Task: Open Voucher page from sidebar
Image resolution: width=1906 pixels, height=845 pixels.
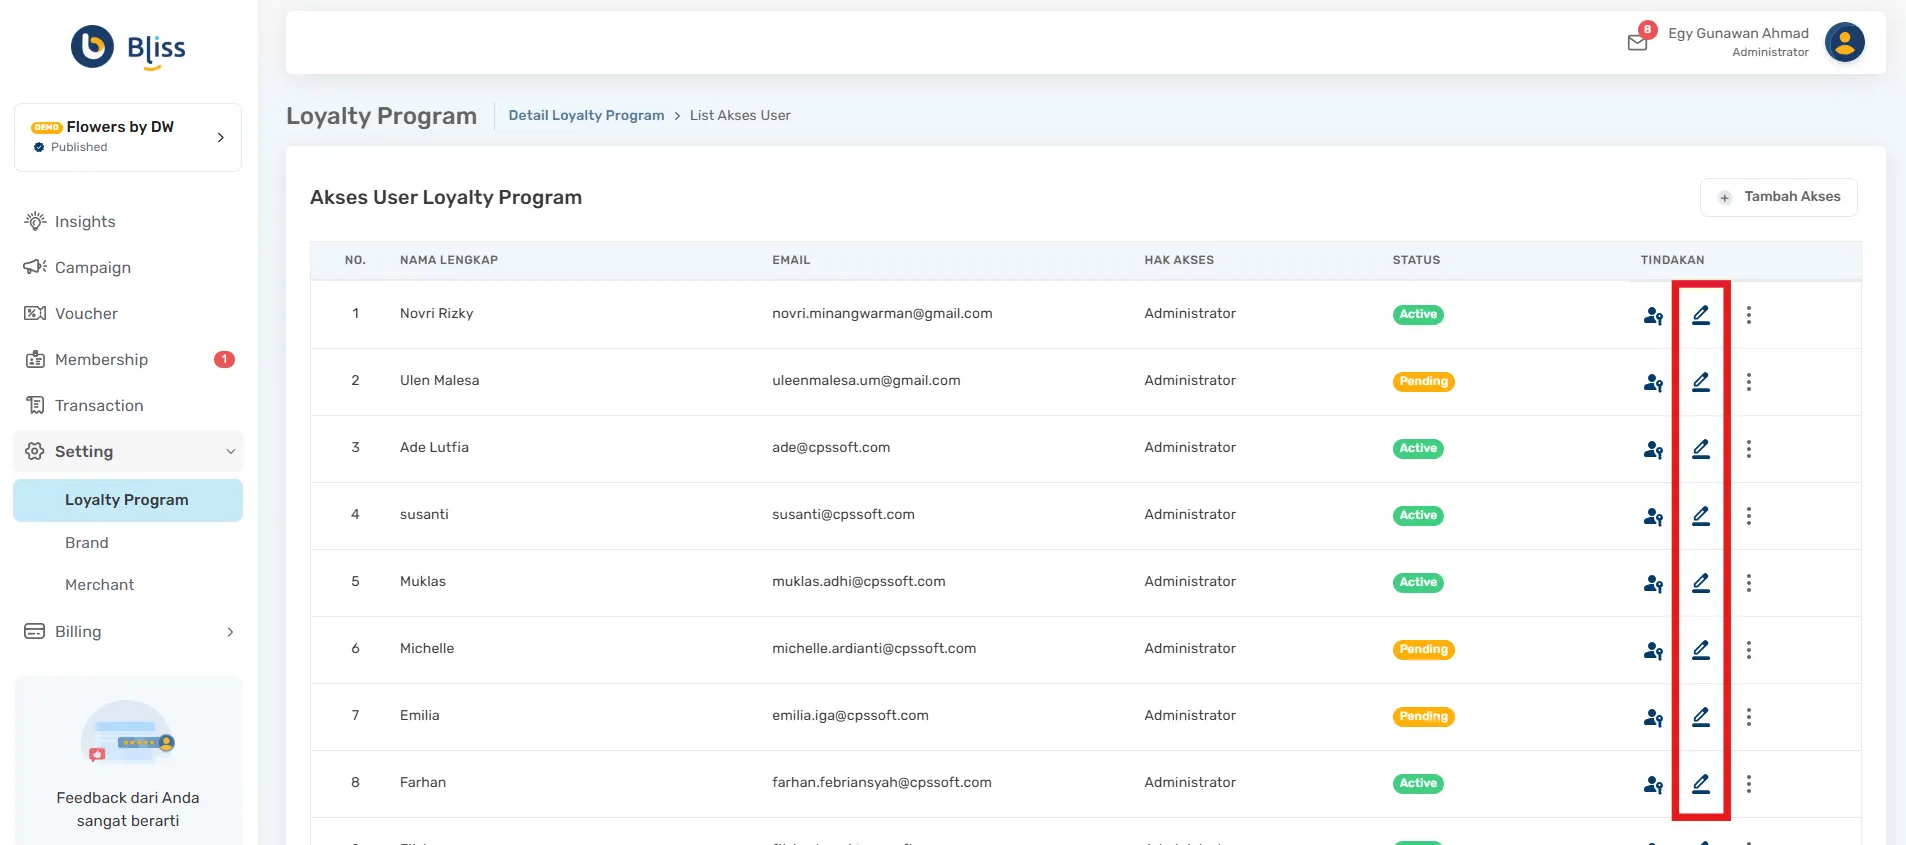Action: [86, 314]
